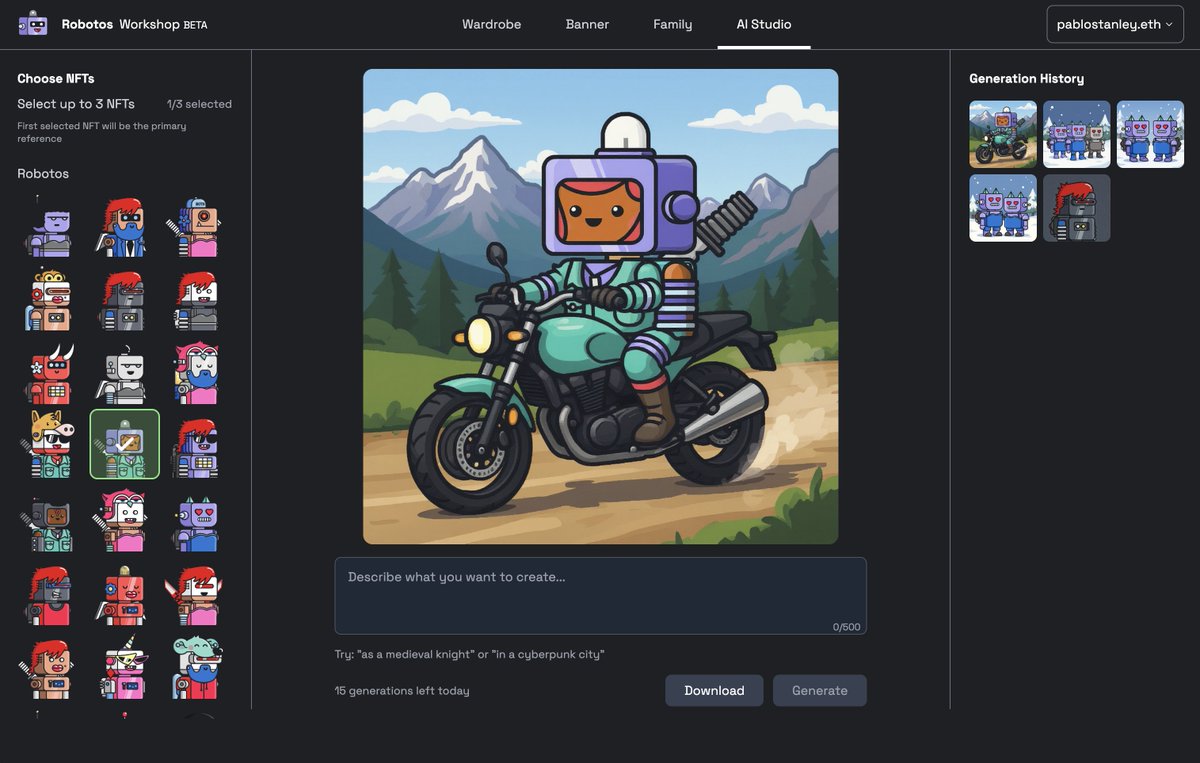This screenshot has height=763, width=1200.
Task: Click "15 generations left today" text
Action: 402,691
